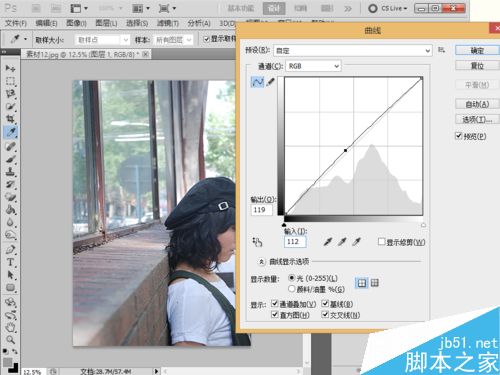Select the Paint Bucket tool
500x375 pixels.
click(11, 210)
